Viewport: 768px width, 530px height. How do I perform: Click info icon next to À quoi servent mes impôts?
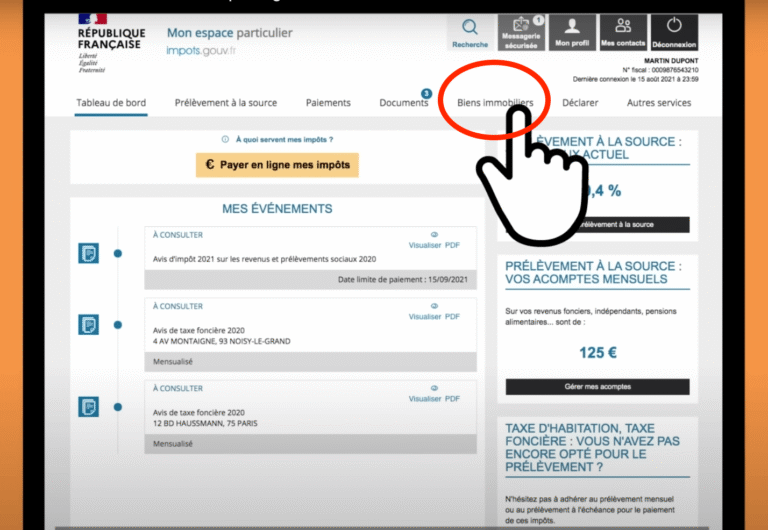pos(225,140)
